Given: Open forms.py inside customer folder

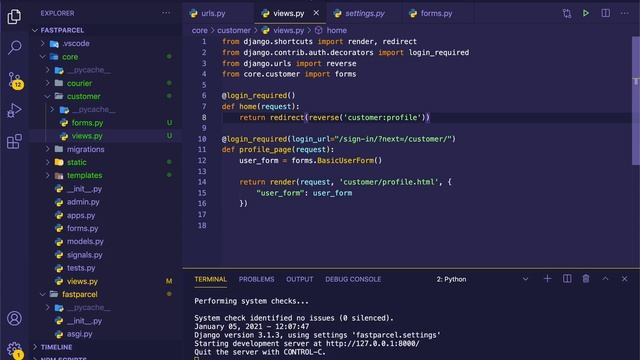Looking at the screenshot, I should [87, 123].
